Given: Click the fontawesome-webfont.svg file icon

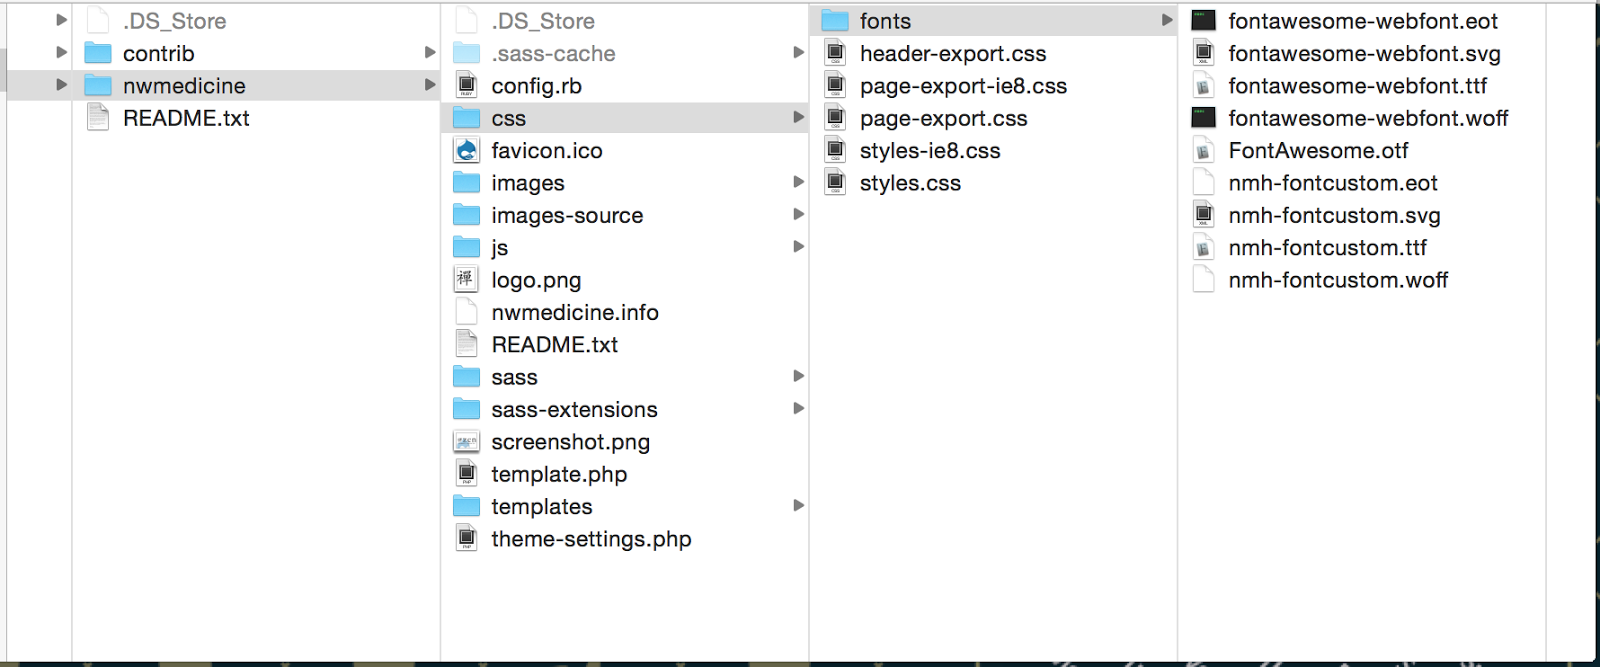Looking at the screenshot, I should point(1204,53).
